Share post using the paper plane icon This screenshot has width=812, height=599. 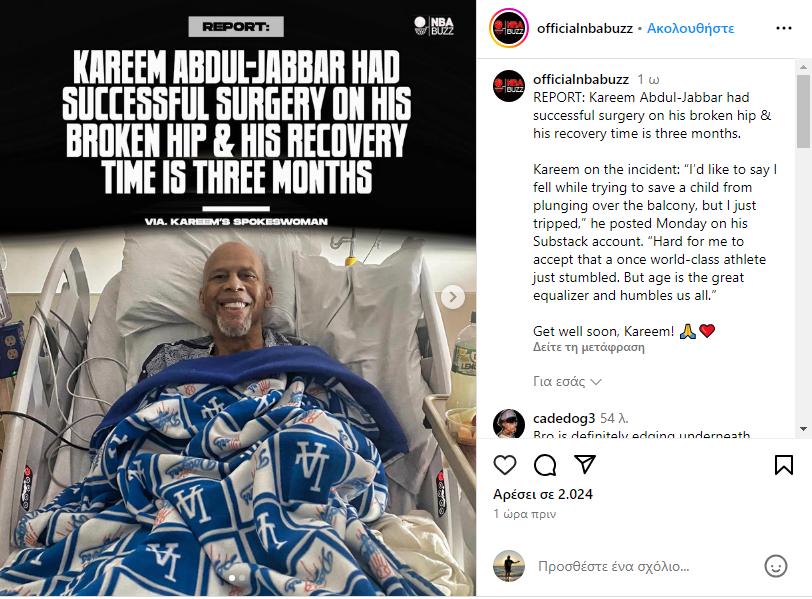point(585,464)
